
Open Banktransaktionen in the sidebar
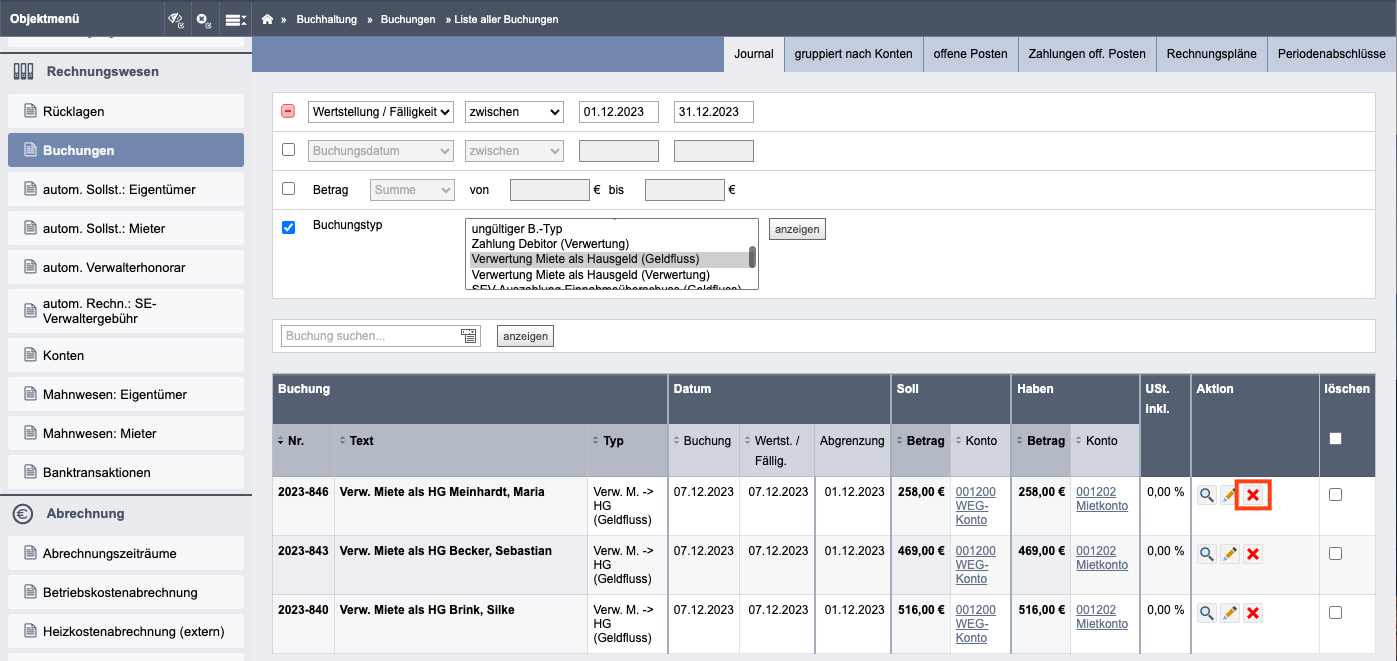(126, 473)
